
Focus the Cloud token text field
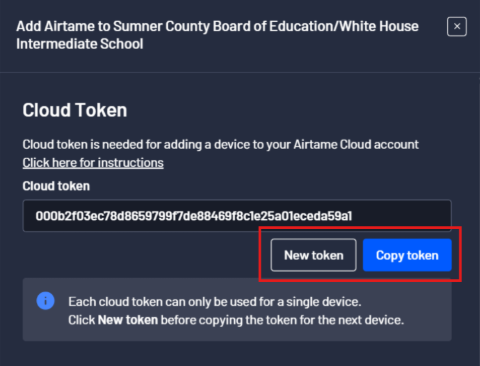(237, 216)
